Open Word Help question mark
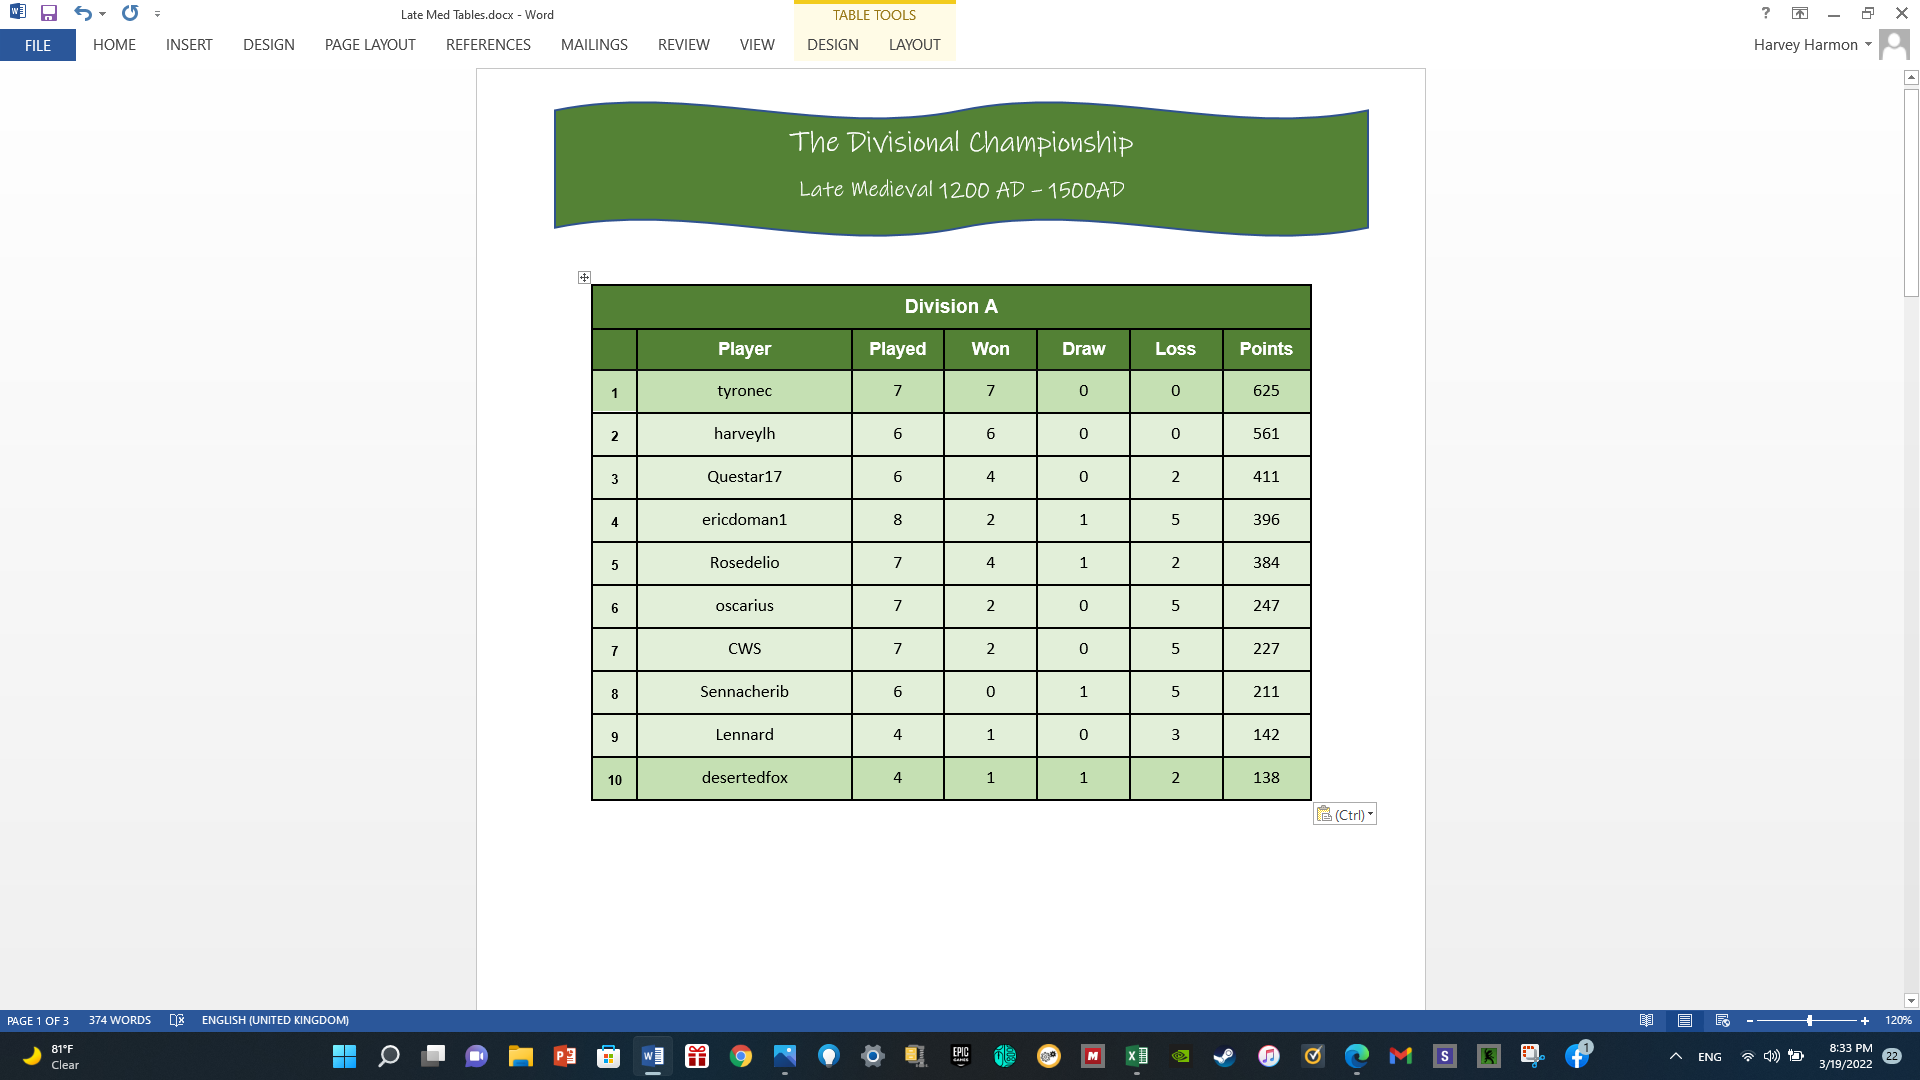The image size is (1920, 1080). (1765, 14)
